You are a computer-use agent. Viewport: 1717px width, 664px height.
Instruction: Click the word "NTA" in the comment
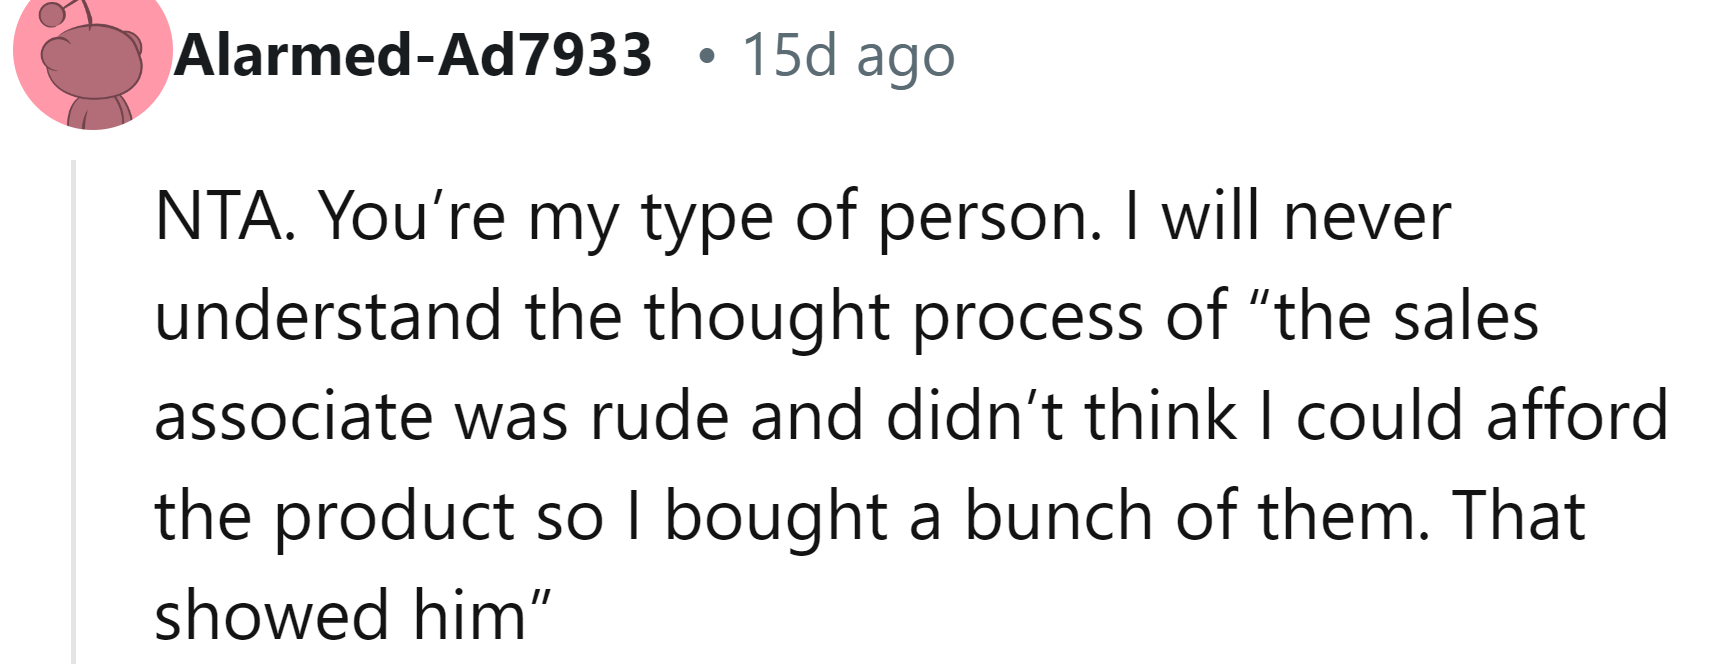click(220, 216)
